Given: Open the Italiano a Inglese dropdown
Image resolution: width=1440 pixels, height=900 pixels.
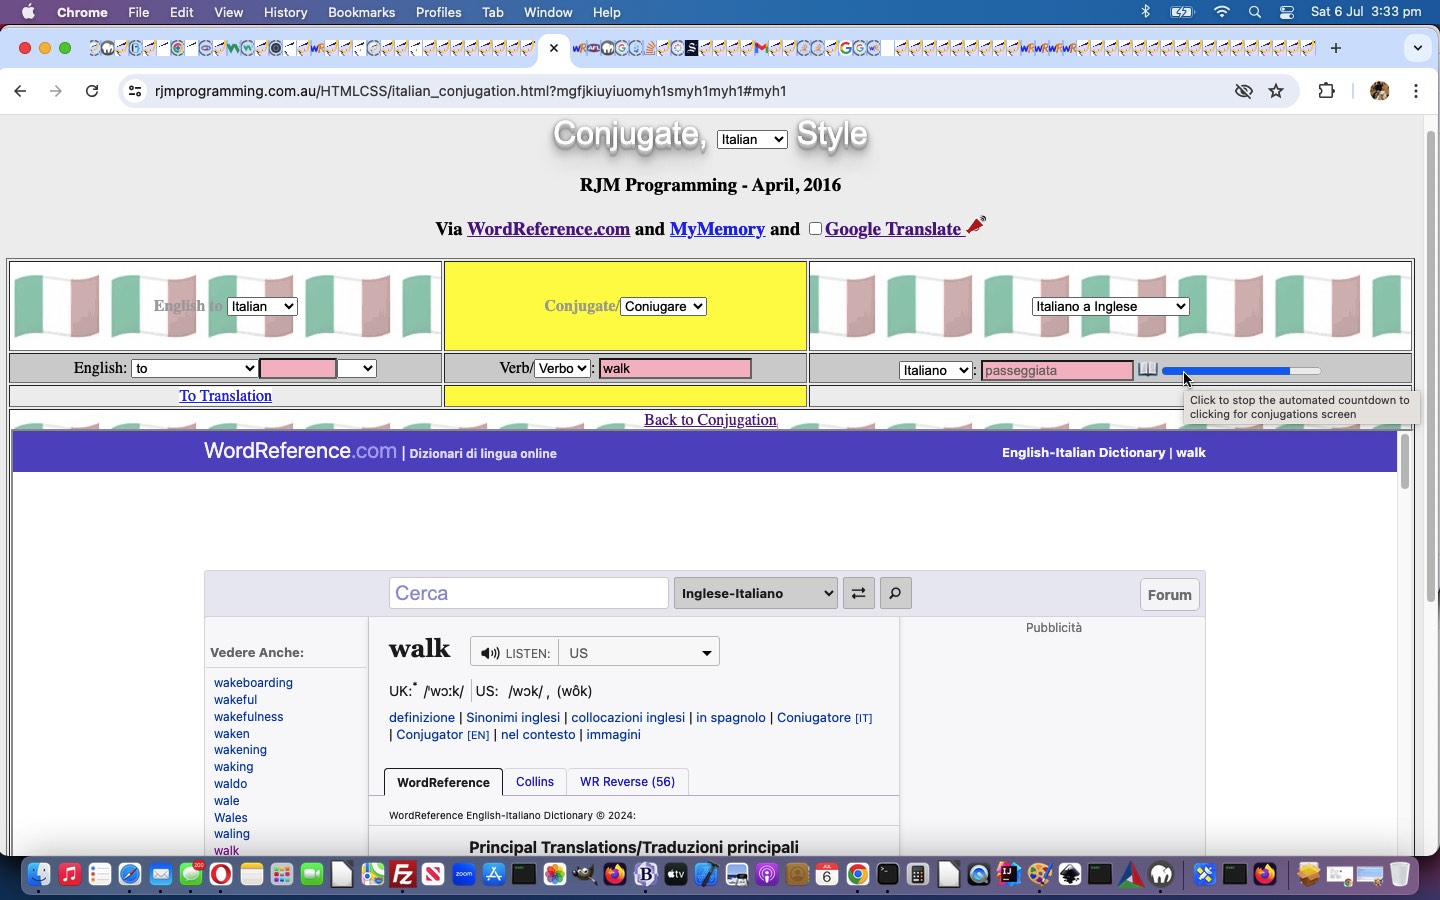Looking at the screenshot, I should coord(1110,306).
